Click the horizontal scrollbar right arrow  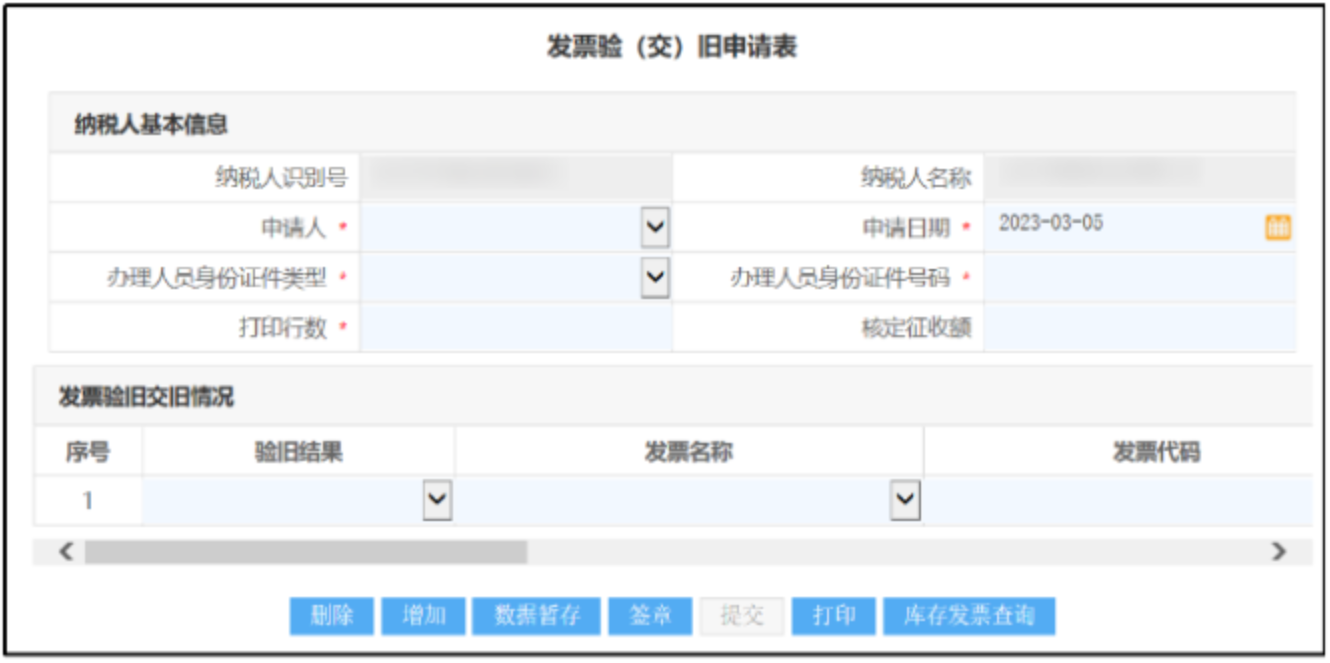click(1277, 551)
